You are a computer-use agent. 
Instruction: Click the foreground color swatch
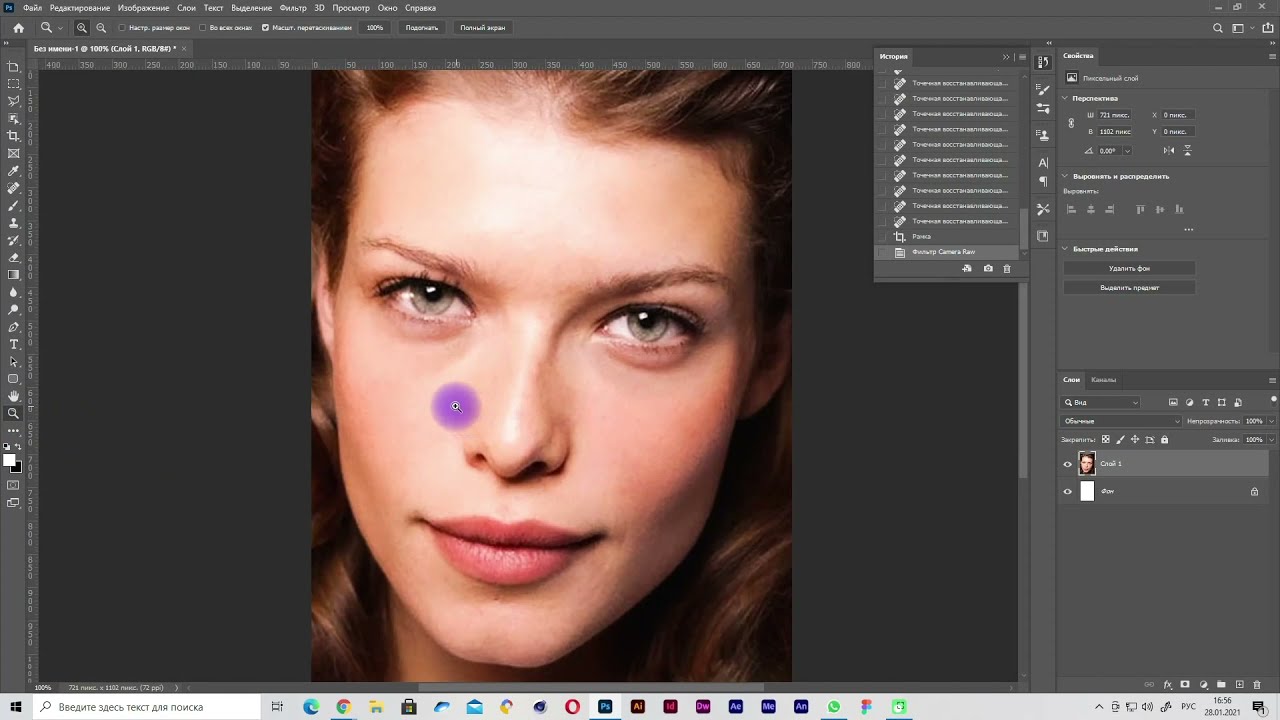pos(10,461)
